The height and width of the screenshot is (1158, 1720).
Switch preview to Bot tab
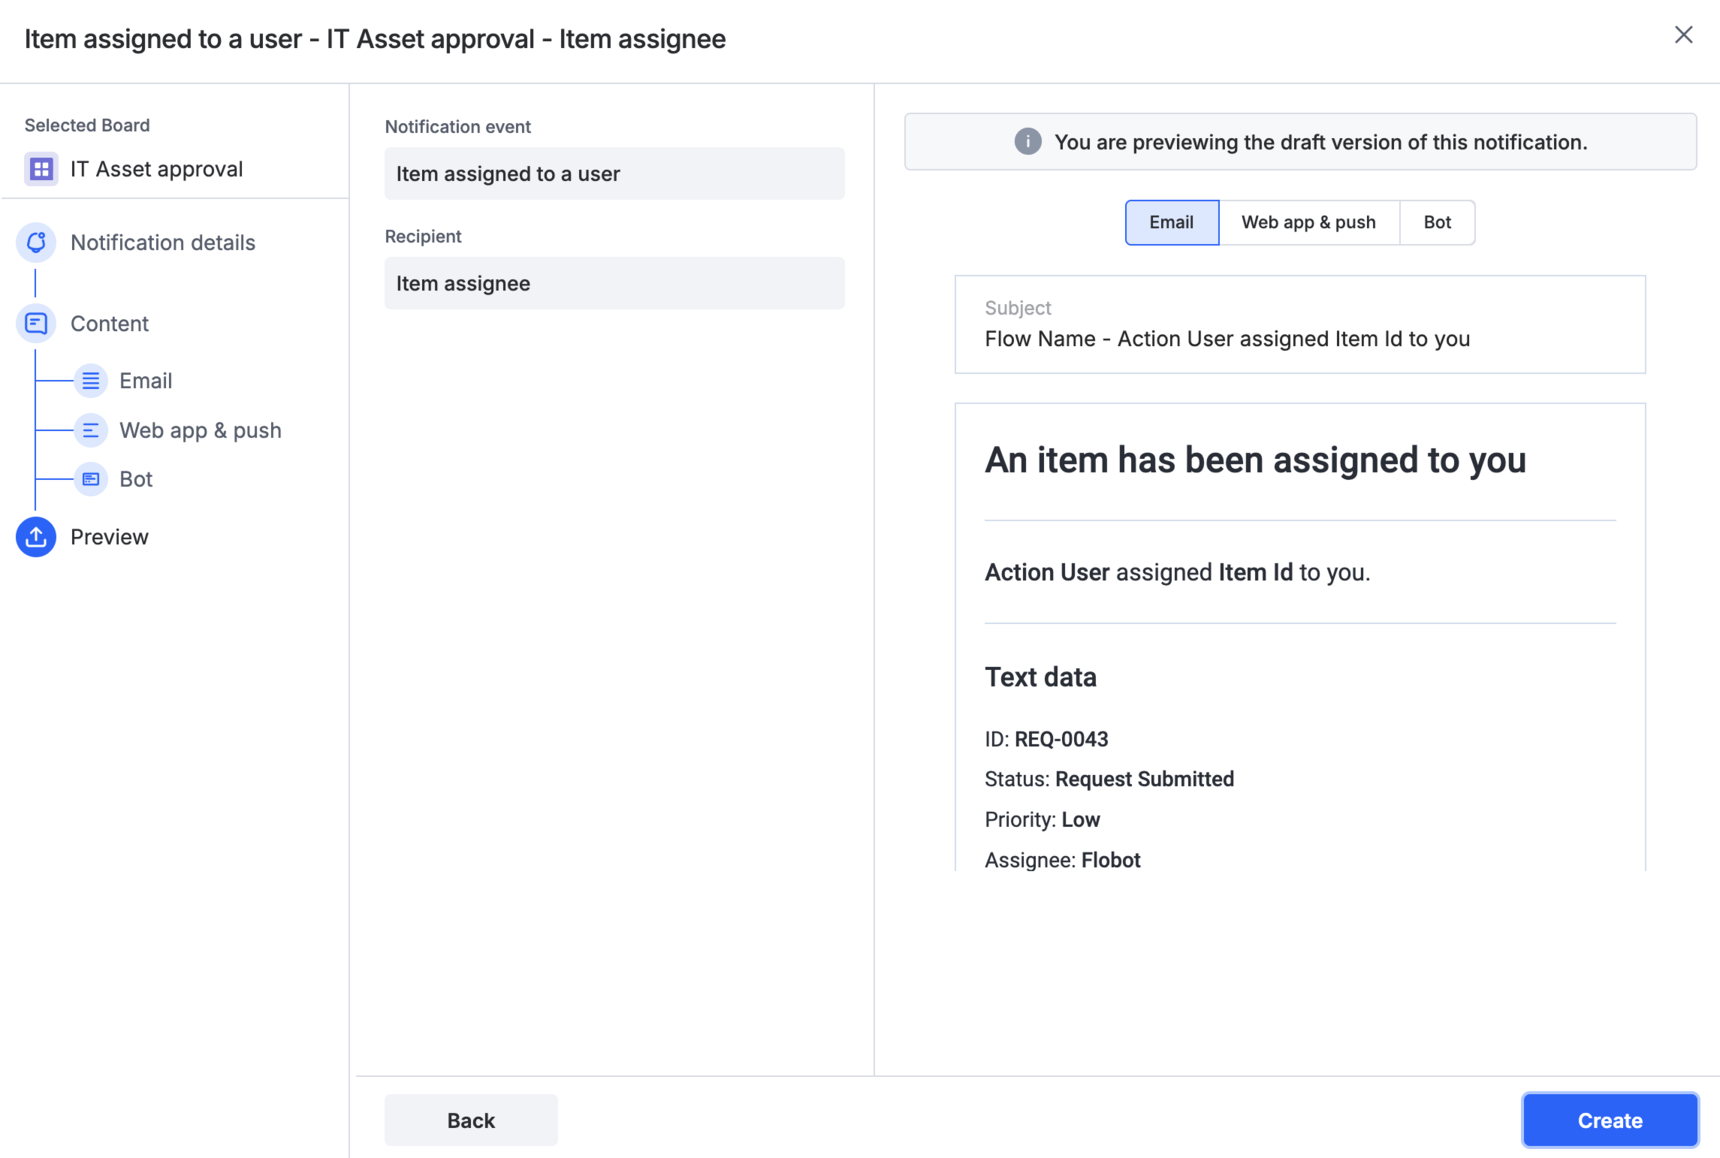click(x=1436, y=222)
